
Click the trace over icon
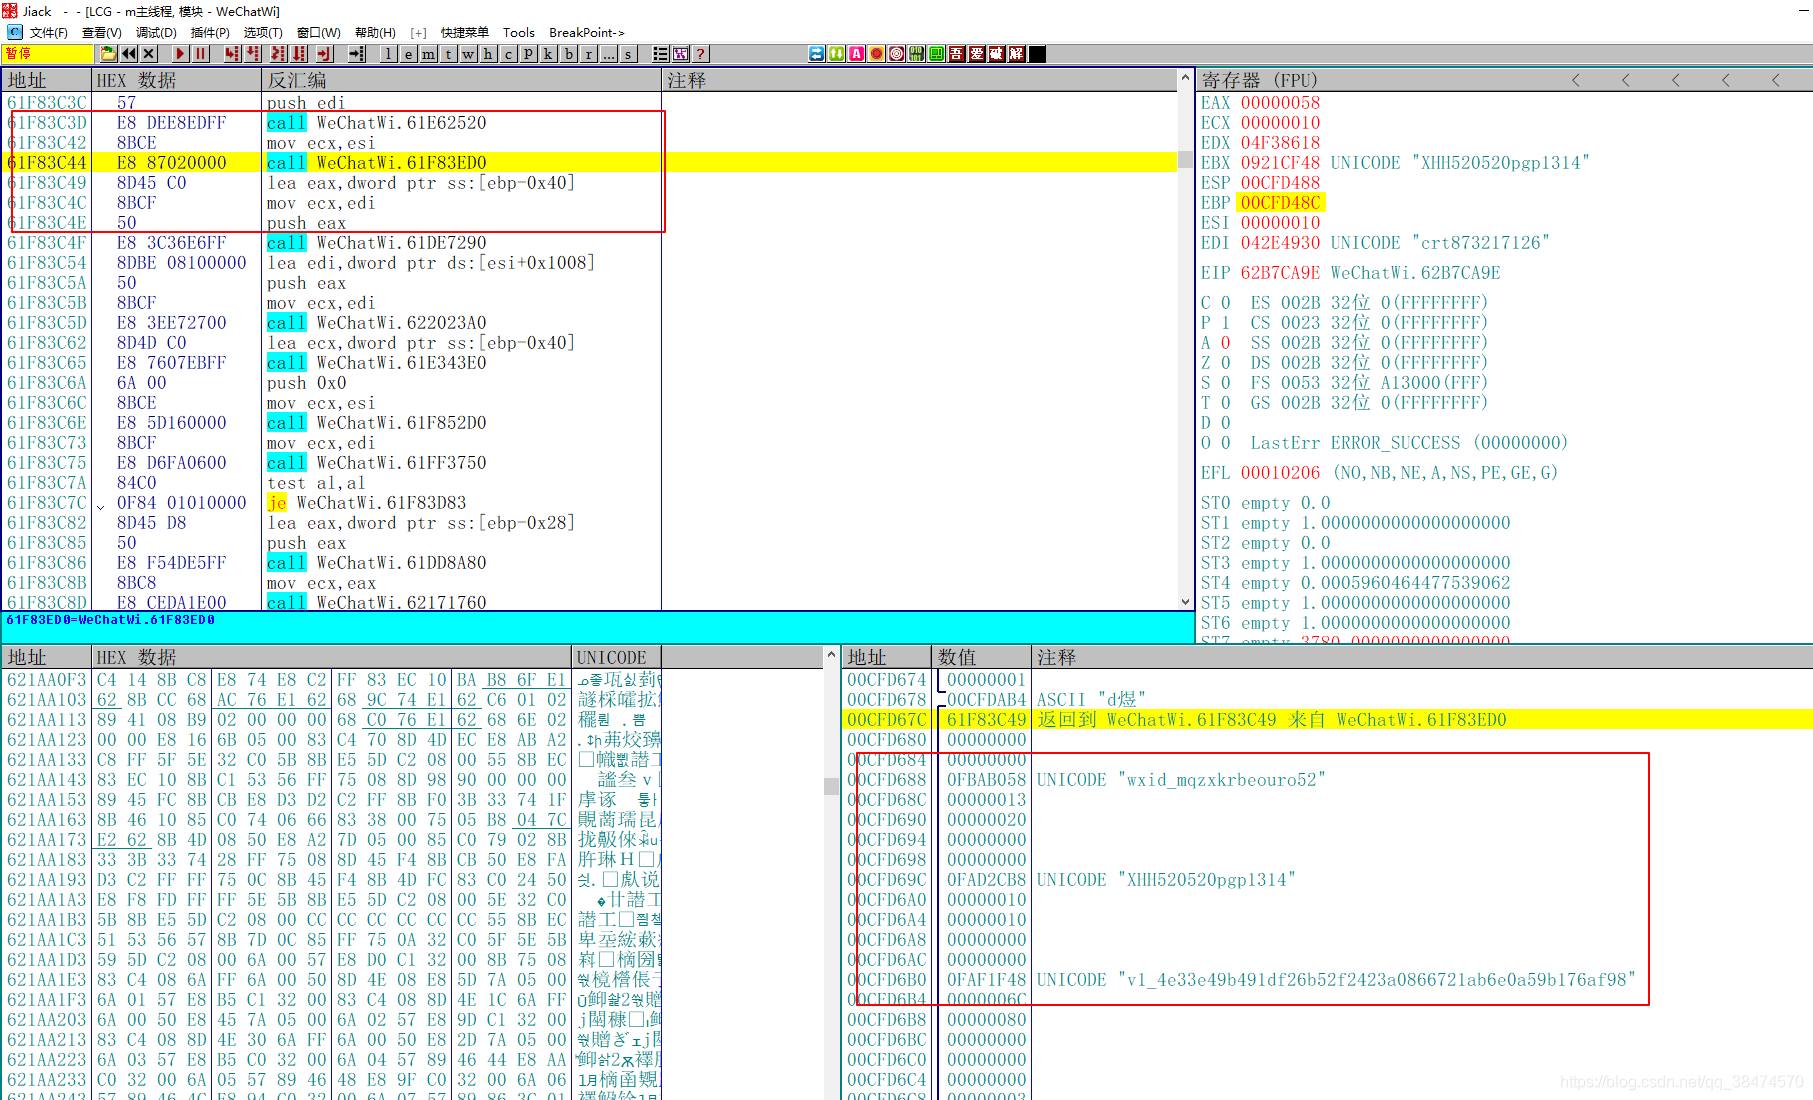(299, 54)
